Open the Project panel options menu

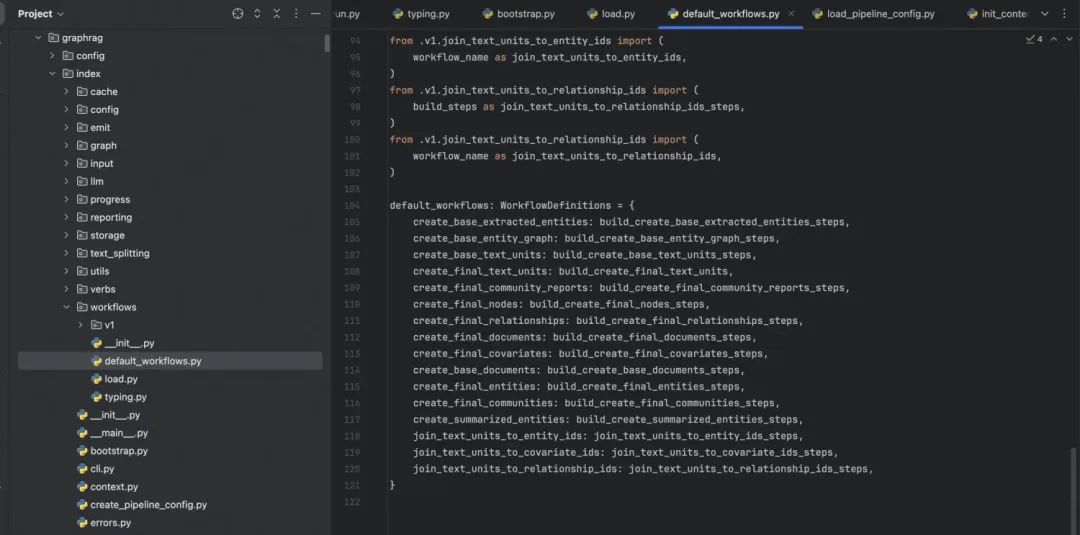click(x=296, y=14)
